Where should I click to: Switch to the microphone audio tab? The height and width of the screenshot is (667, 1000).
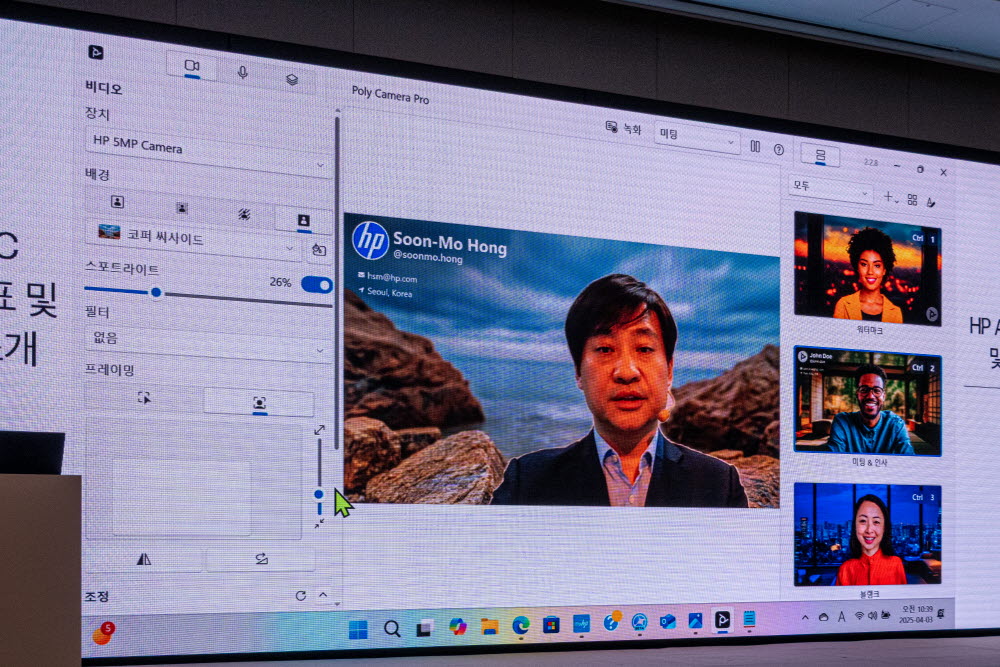(x=242, y=72)
